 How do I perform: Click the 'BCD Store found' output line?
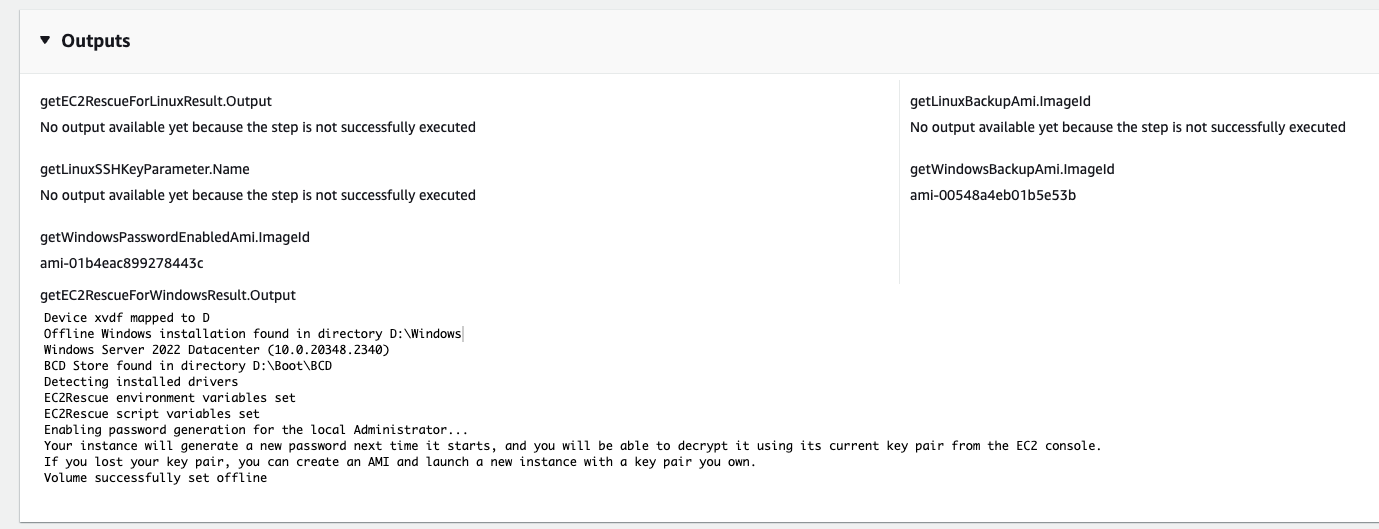click(188, 366)
